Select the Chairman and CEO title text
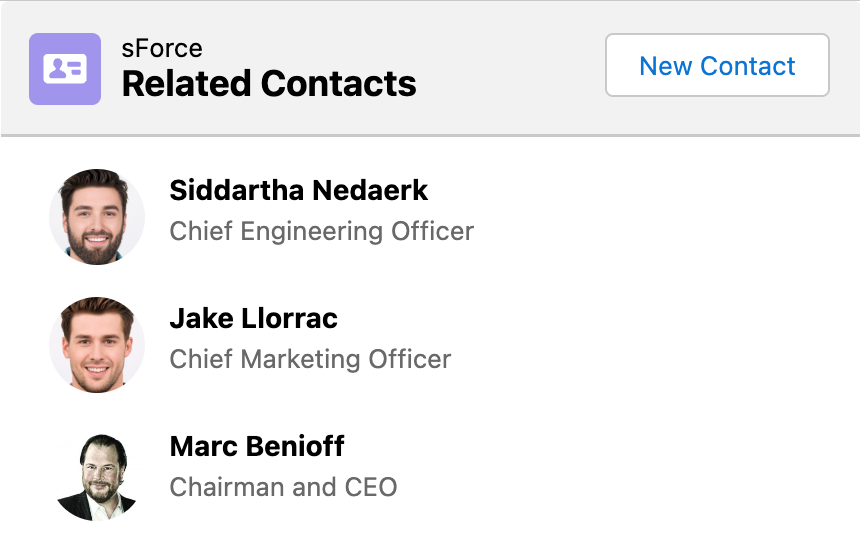This screenshot has width=860, height=556. (x=283, y=487)
